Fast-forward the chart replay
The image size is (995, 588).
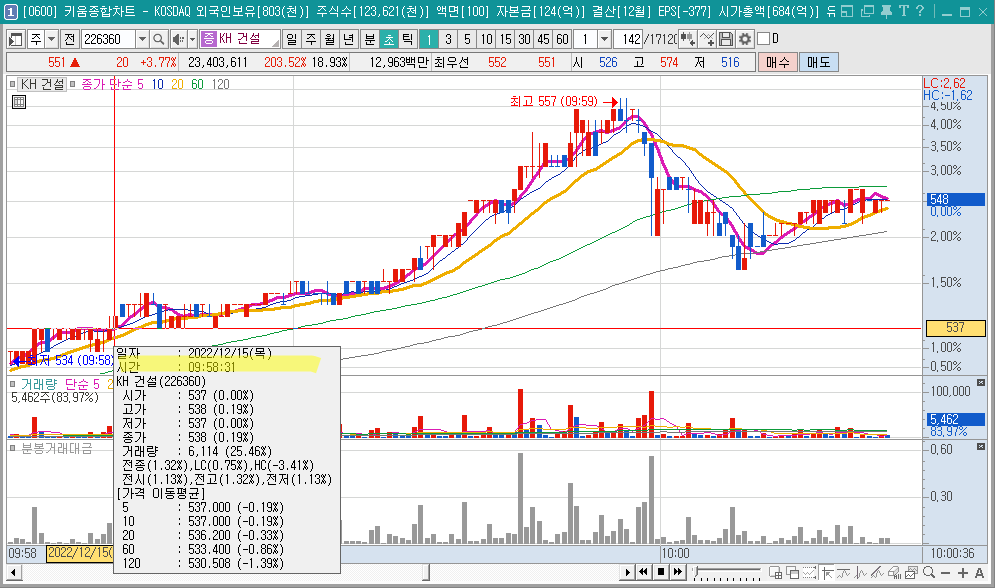coord(677,572)
